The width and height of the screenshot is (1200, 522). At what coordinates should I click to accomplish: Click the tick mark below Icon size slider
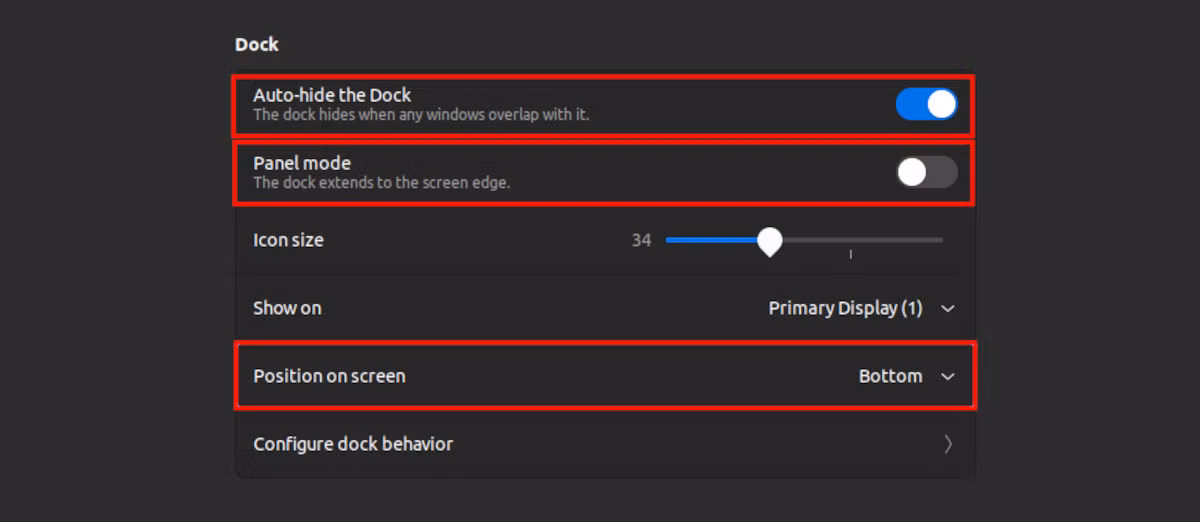click(x=850, y=255)
